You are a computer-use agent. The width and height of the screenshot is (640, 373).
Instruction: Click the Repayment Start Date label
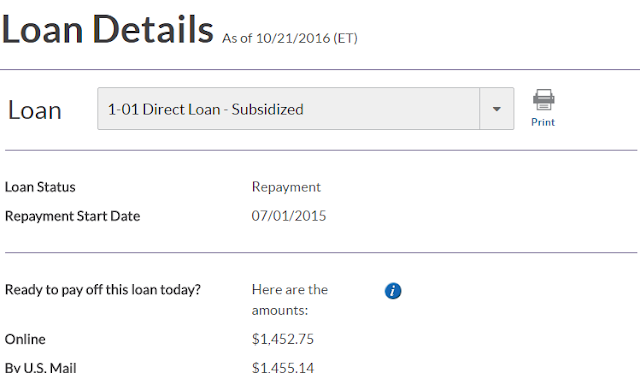click(x=72, y=216)
